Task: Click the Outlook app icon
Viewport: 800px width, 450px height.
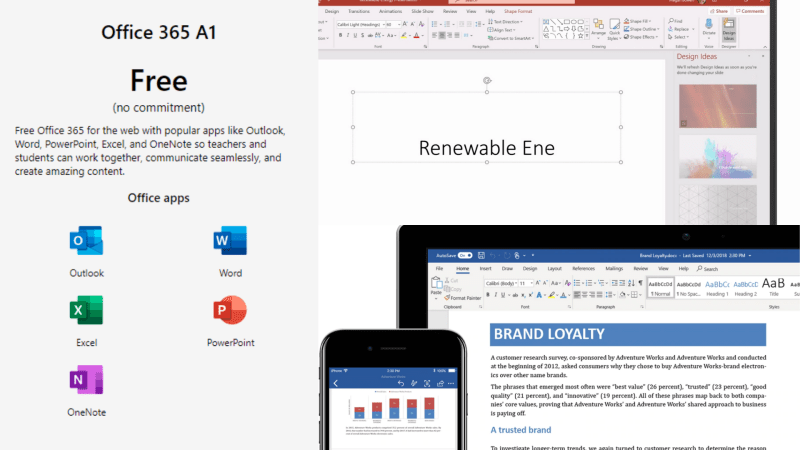Action: pyautogui.click(x=86, y=242)
